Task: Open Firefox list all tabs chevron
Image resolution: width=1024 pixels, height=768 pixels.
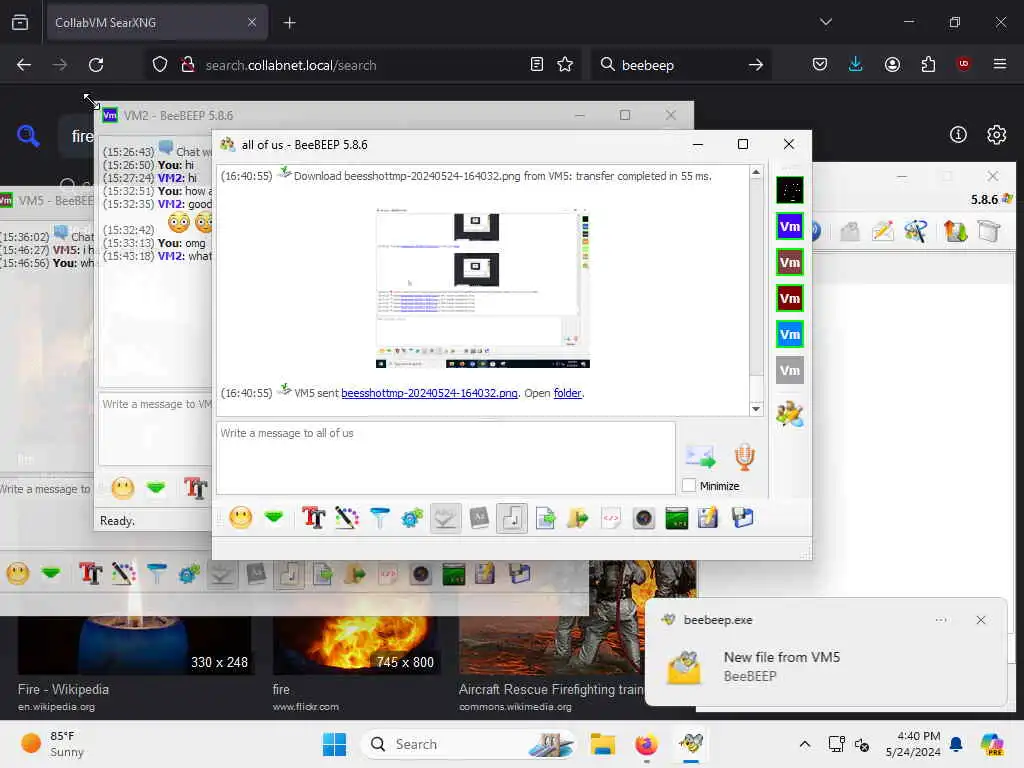Action: [x=825, y=22]
